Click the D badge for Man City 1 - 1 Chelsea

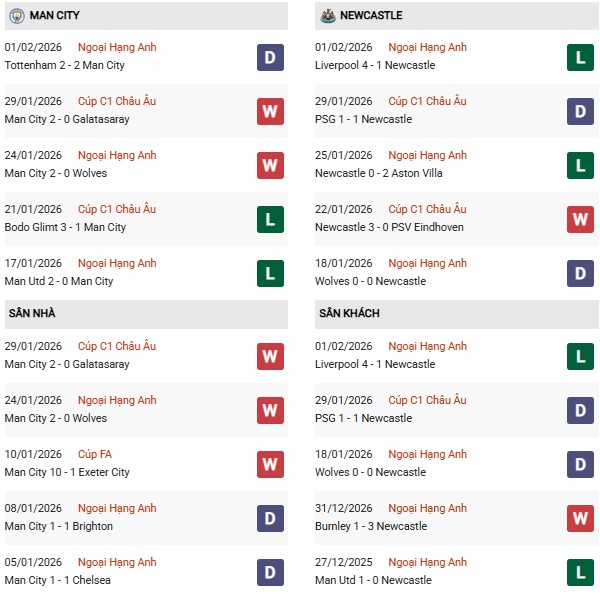[270, 572]
